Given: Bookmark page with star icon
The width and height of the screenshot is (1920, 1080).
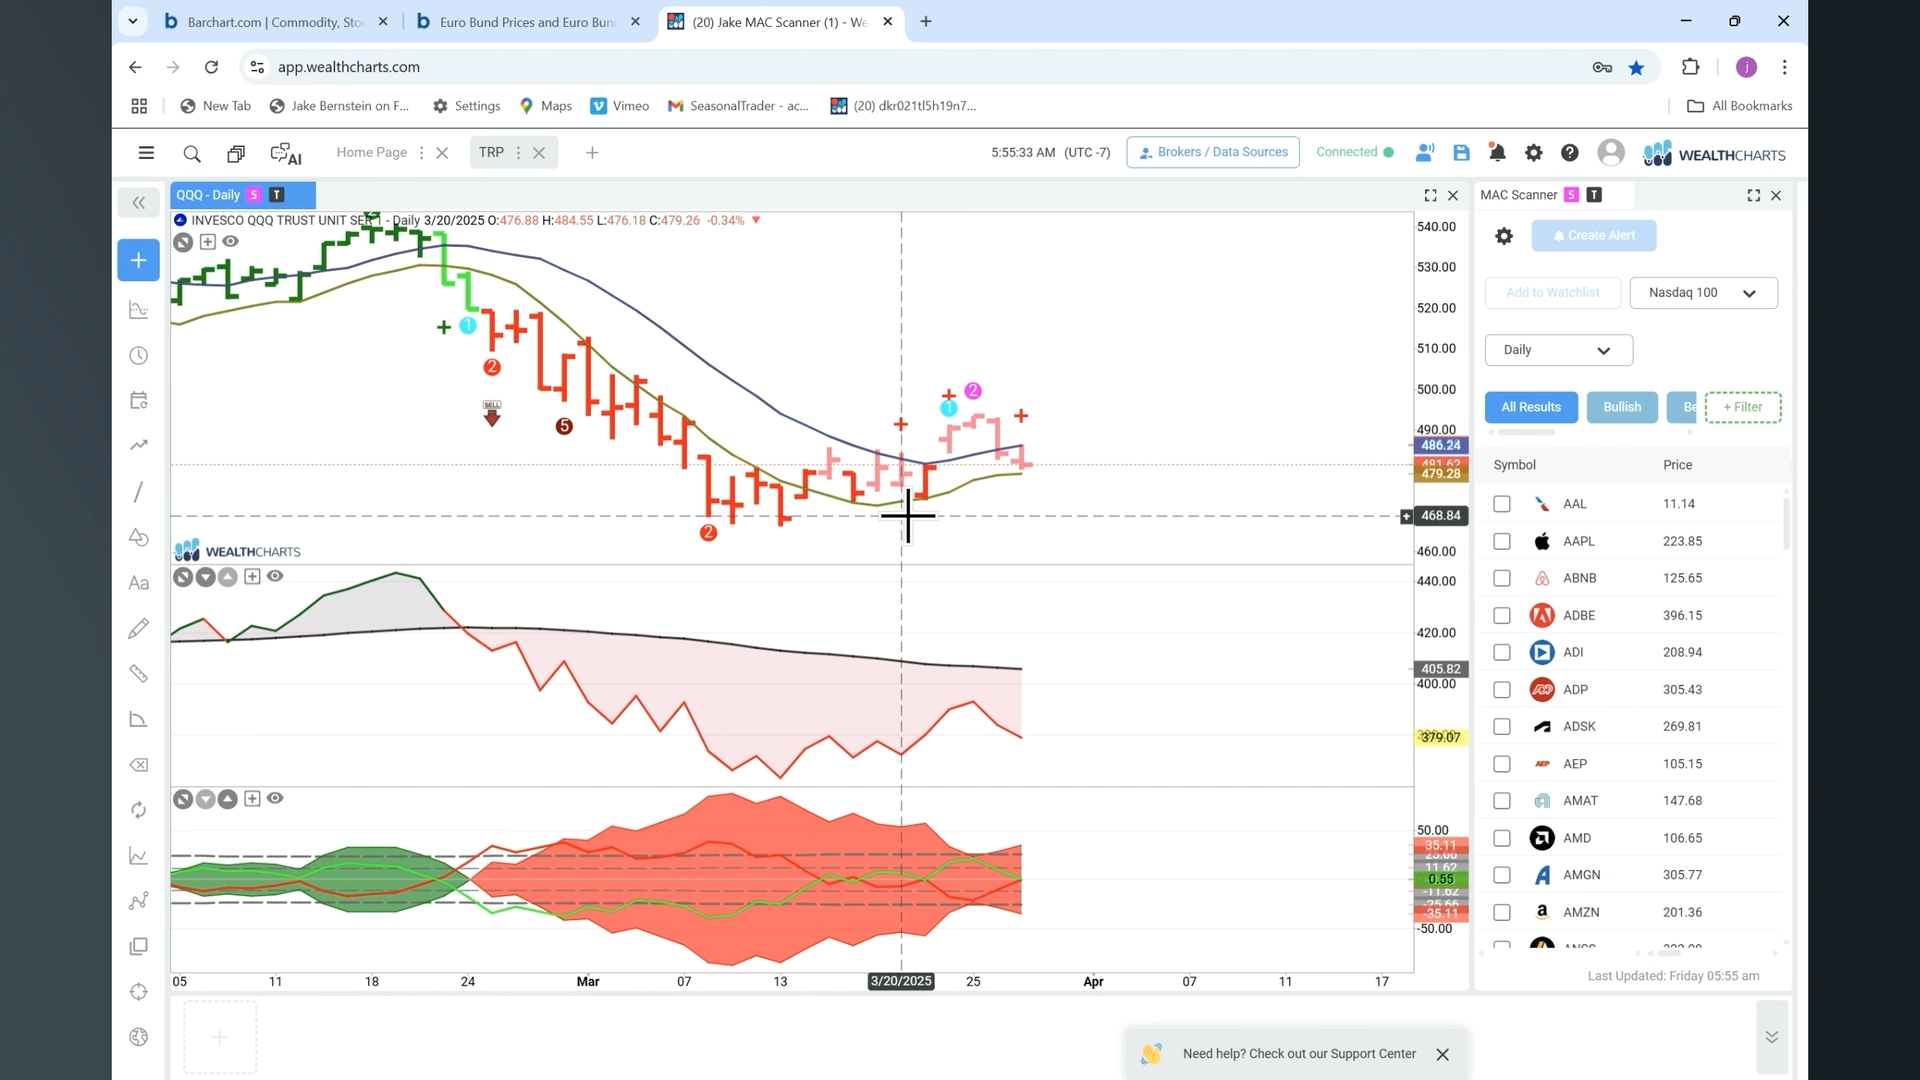Looking at the screenshot, I should click(x=1636, y=67).
